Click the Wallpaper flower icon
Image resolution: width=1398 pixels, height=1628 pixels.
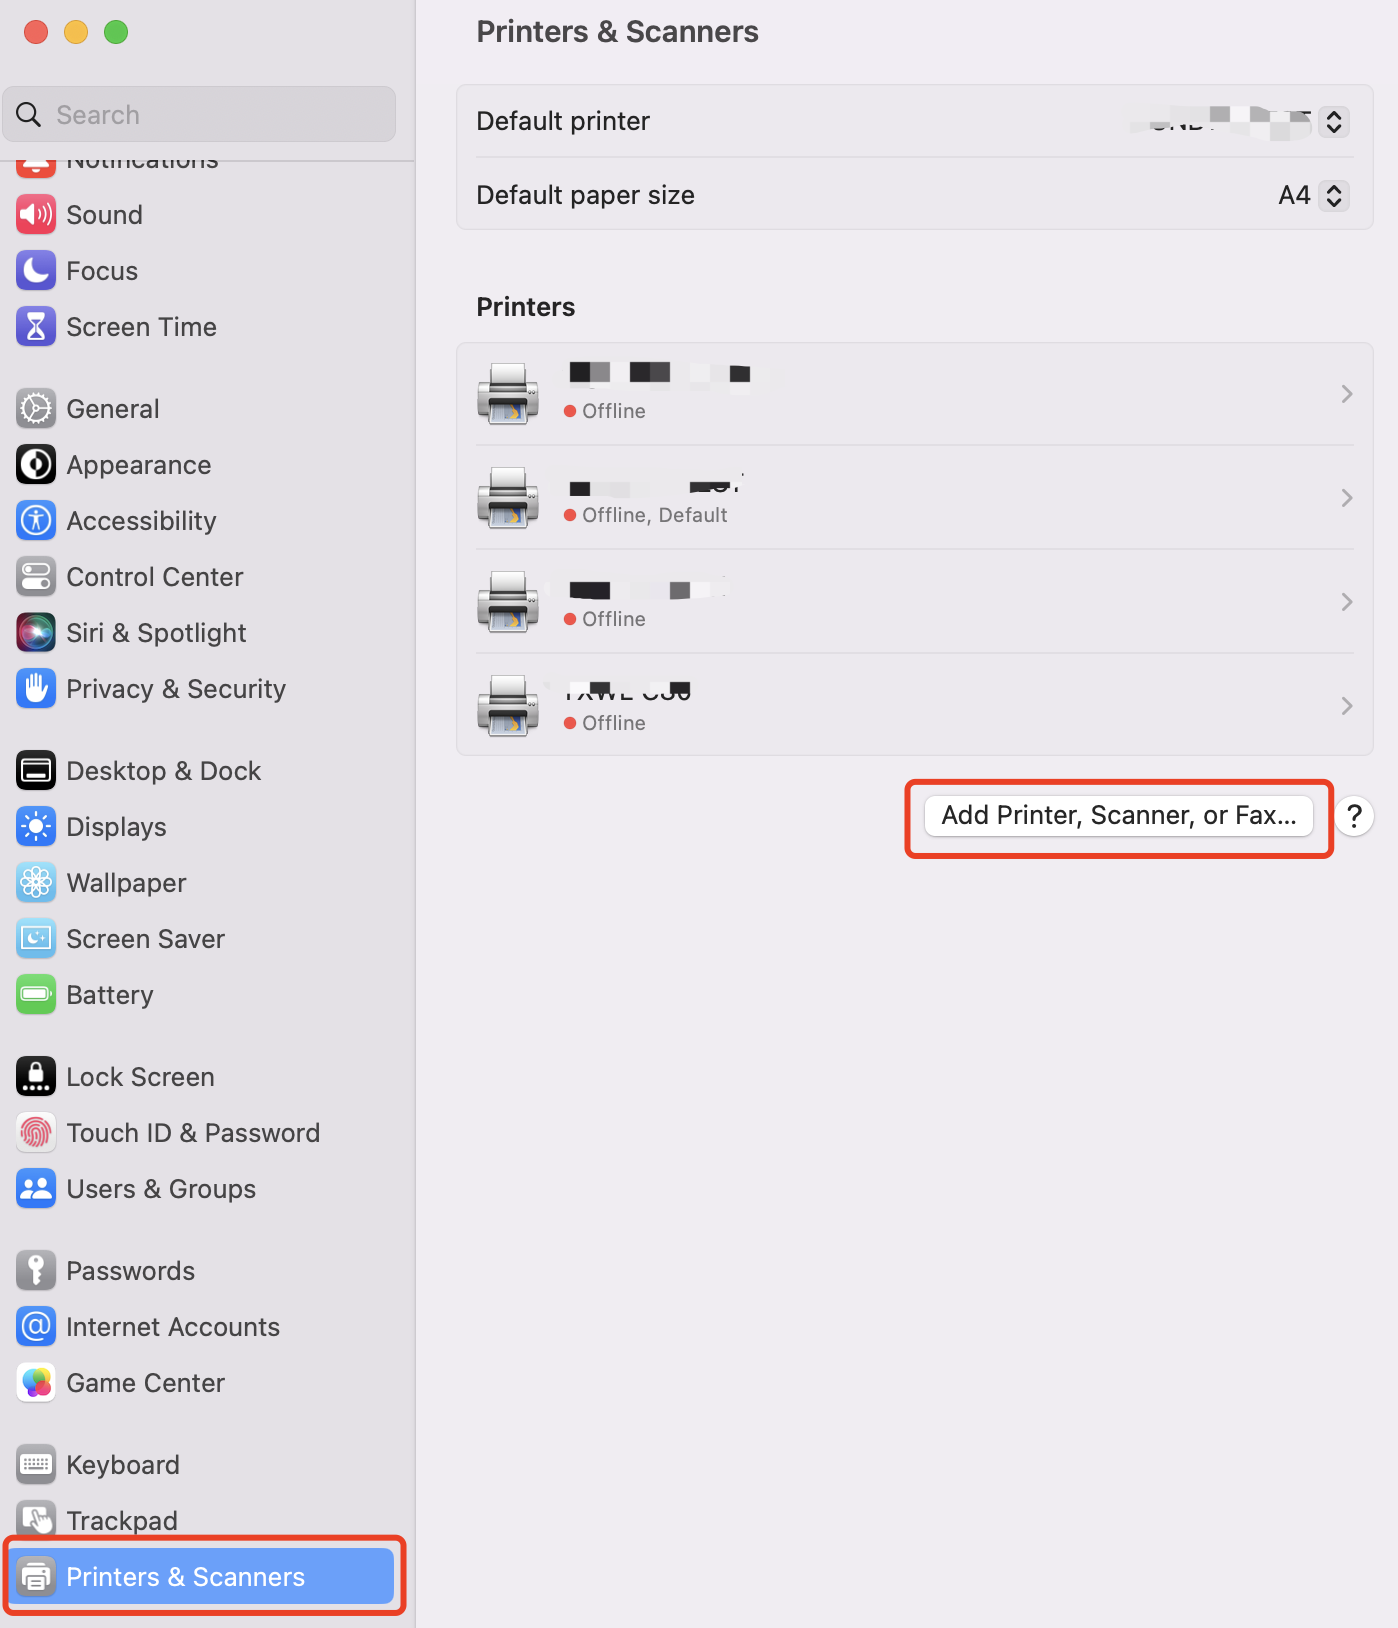[36, 883]
